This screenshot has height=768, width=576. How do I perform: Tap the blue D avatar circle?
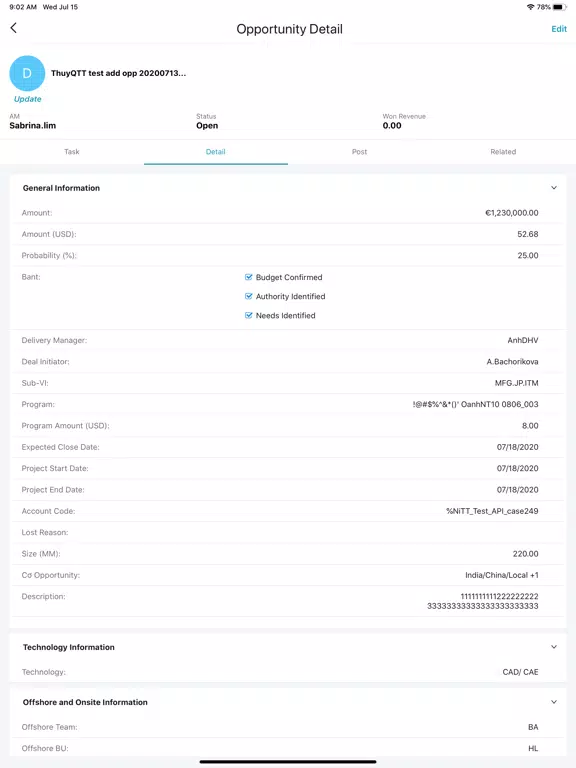tap(27, 73)
